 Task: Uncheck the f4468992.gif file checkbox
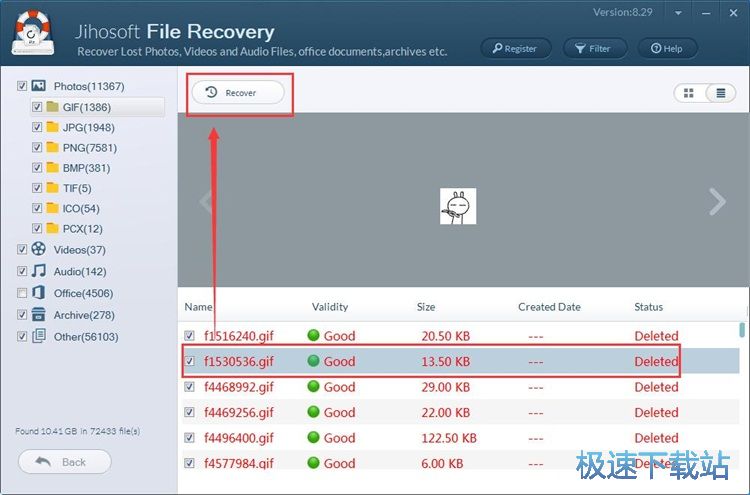pos(190,386)
